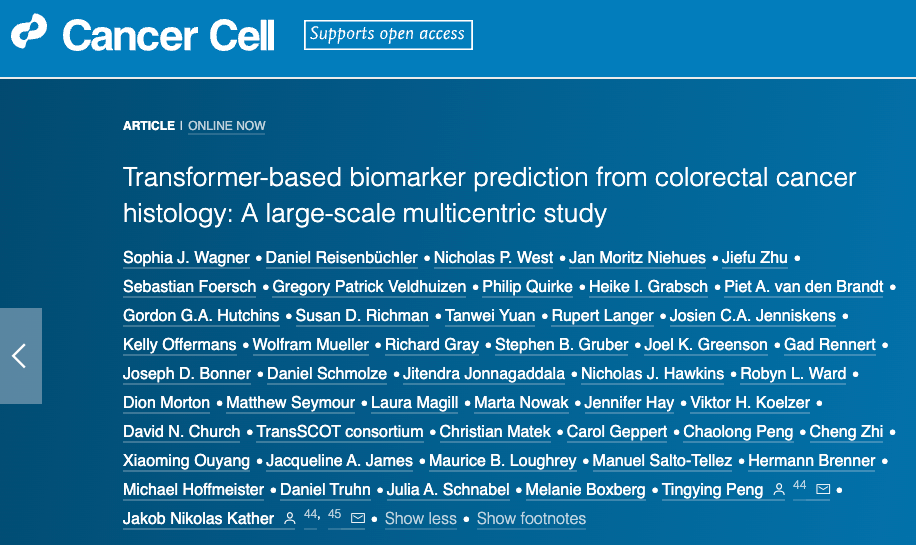Select author Philip Quirke
Image resolution: width=916 pixels, height=545 pixels.
coord(527,287)
